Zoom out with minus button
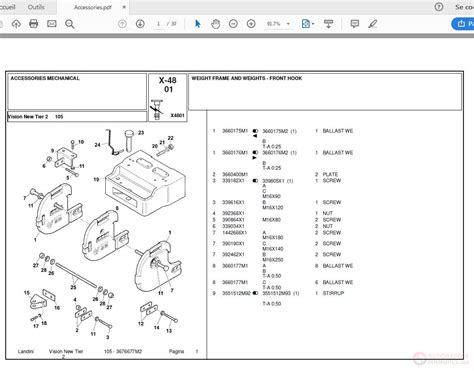Viewport: 474px width, 371px height. click(x=233, y=24)
